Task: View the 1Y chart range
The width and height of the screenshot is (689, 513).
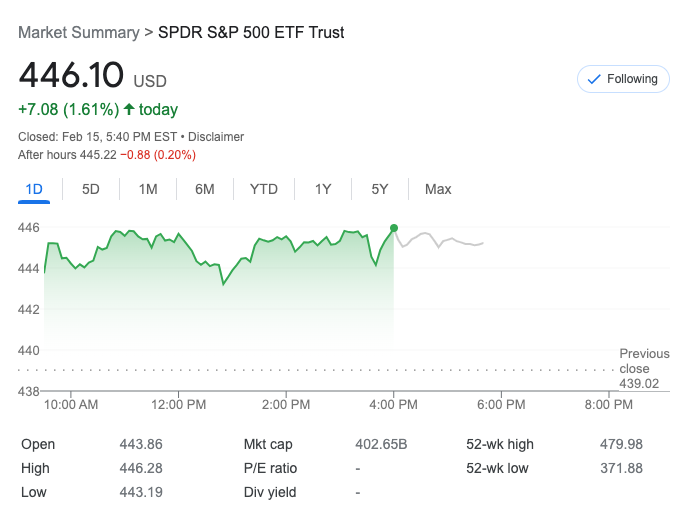Action: click(x=323, y=189)
